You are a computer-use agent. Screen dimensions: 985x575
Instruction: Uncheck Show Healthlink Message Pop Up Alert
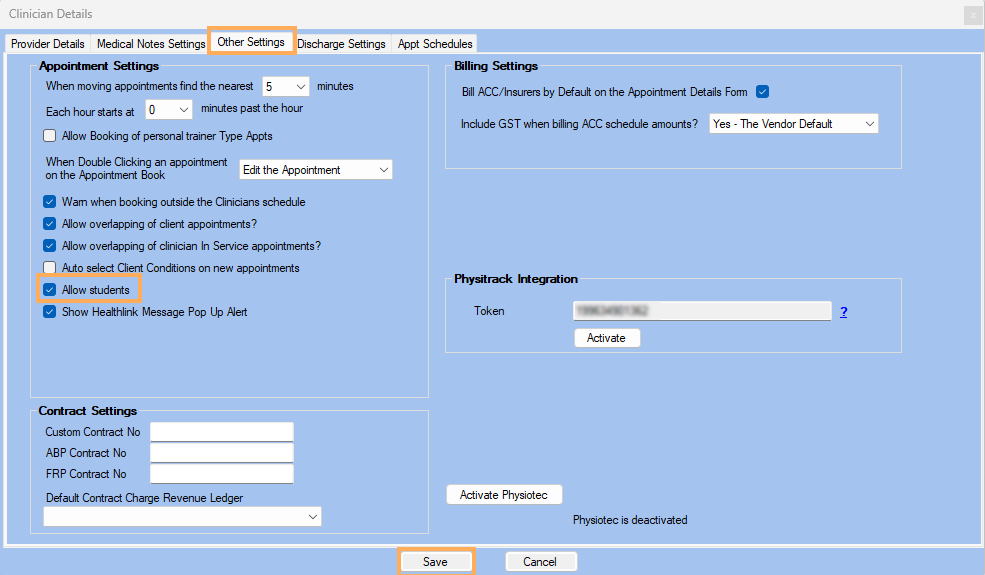(50, 312)
